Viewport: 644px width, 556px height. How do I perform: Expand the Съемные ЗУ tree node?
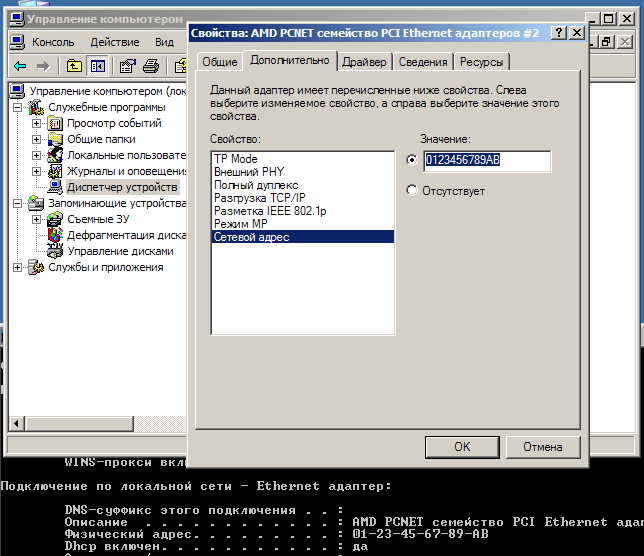pyautogui.click(x=37, y=220)
